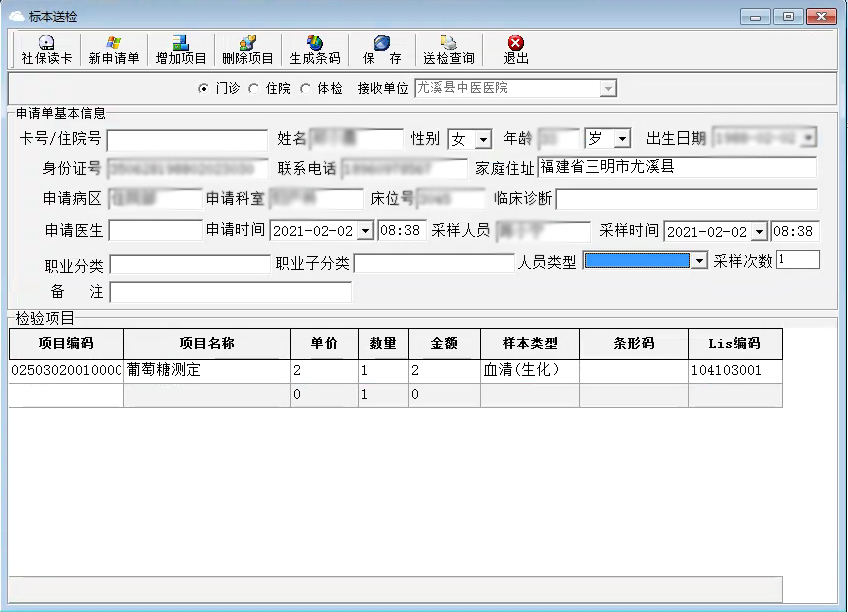
Task: Select the 住院 radio button
Action: click(x=253, y=88)
